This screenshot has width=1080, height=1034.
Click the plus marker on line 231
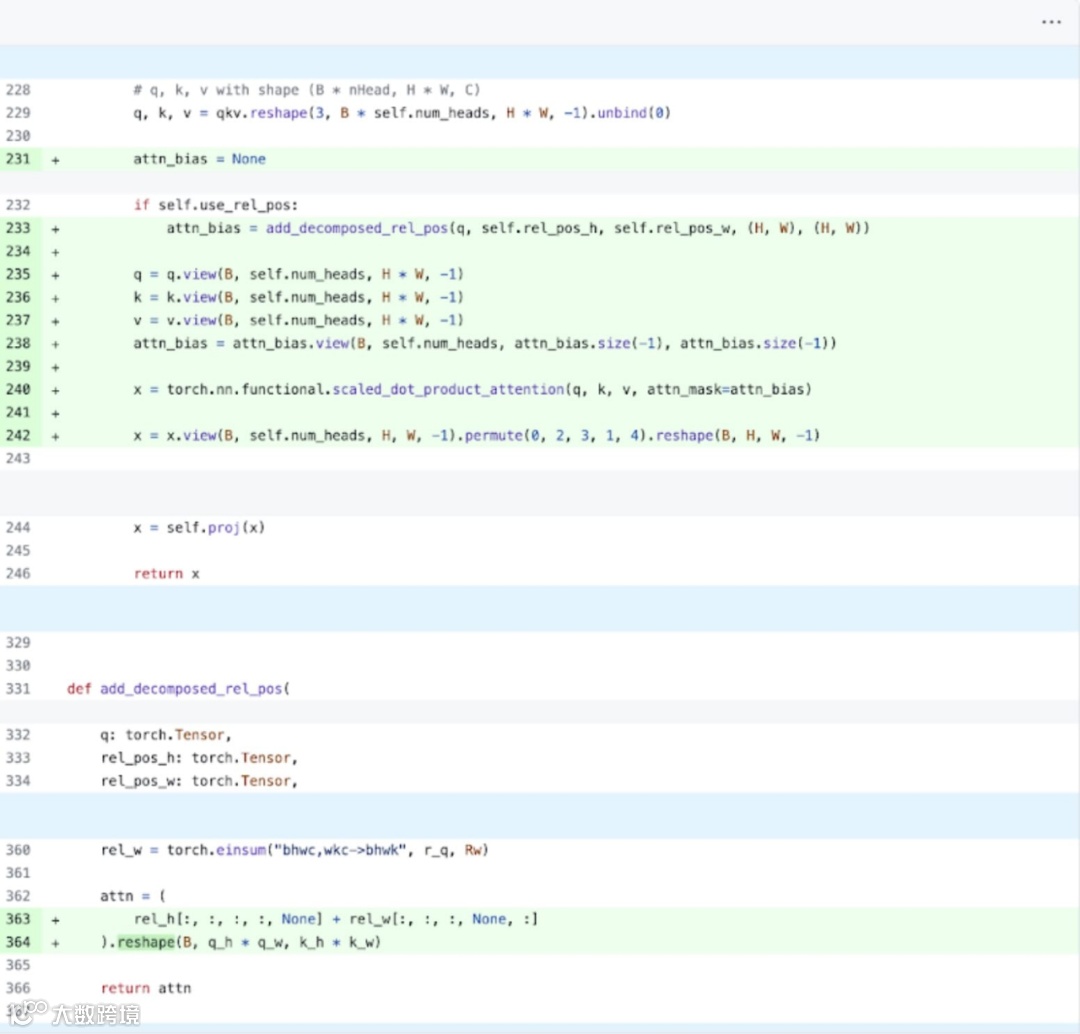click(55, 160)
